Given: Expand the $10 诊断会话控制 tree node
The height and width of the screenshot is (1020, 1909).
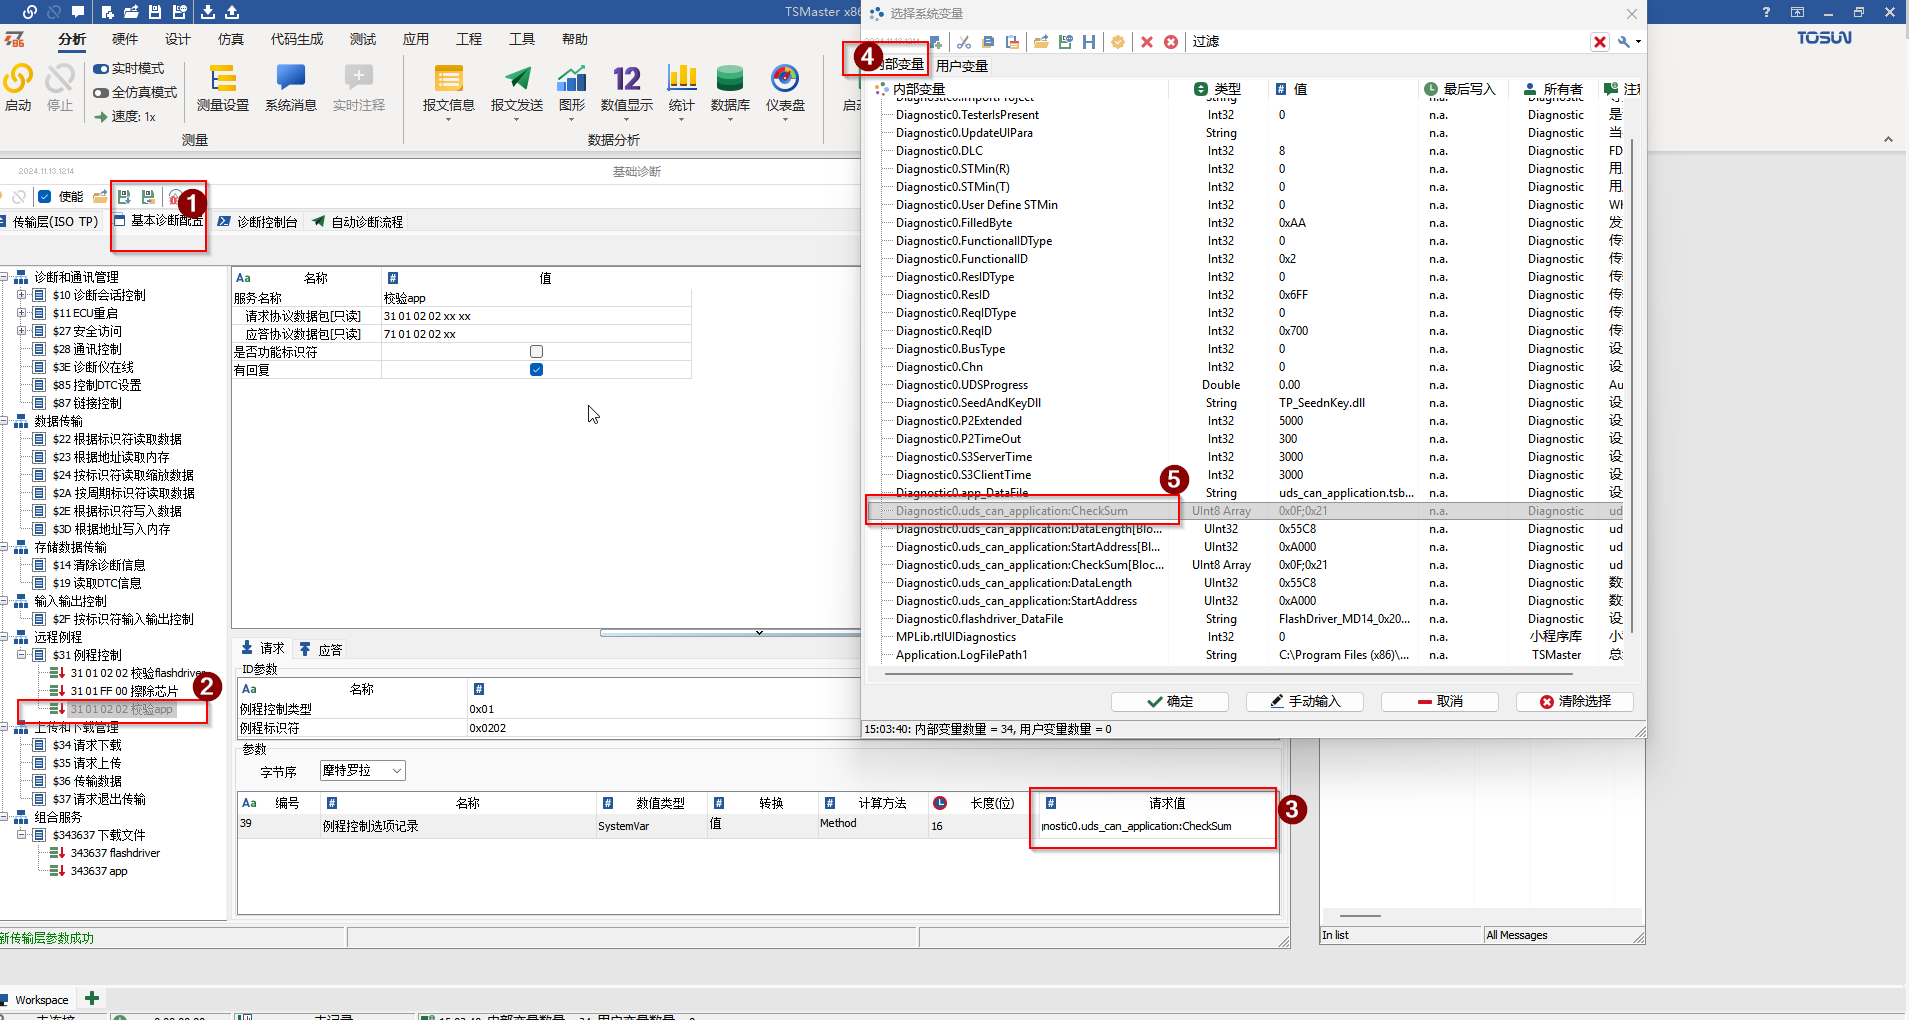Looking at the screenshot, I should (x=21, y=295).
